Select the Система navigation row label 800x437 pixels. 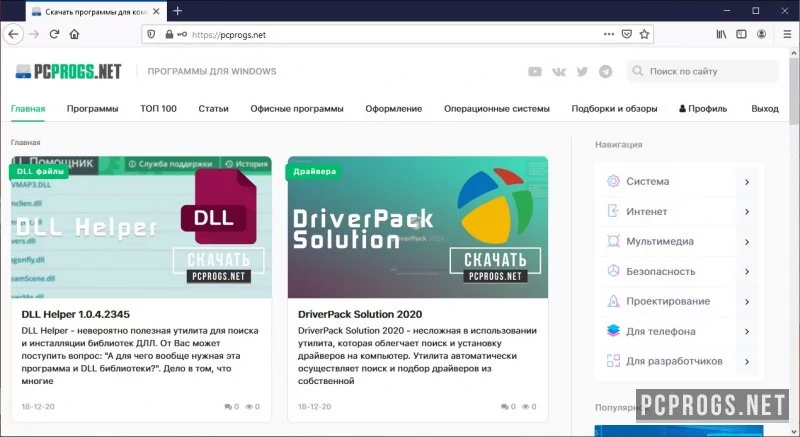647,181
